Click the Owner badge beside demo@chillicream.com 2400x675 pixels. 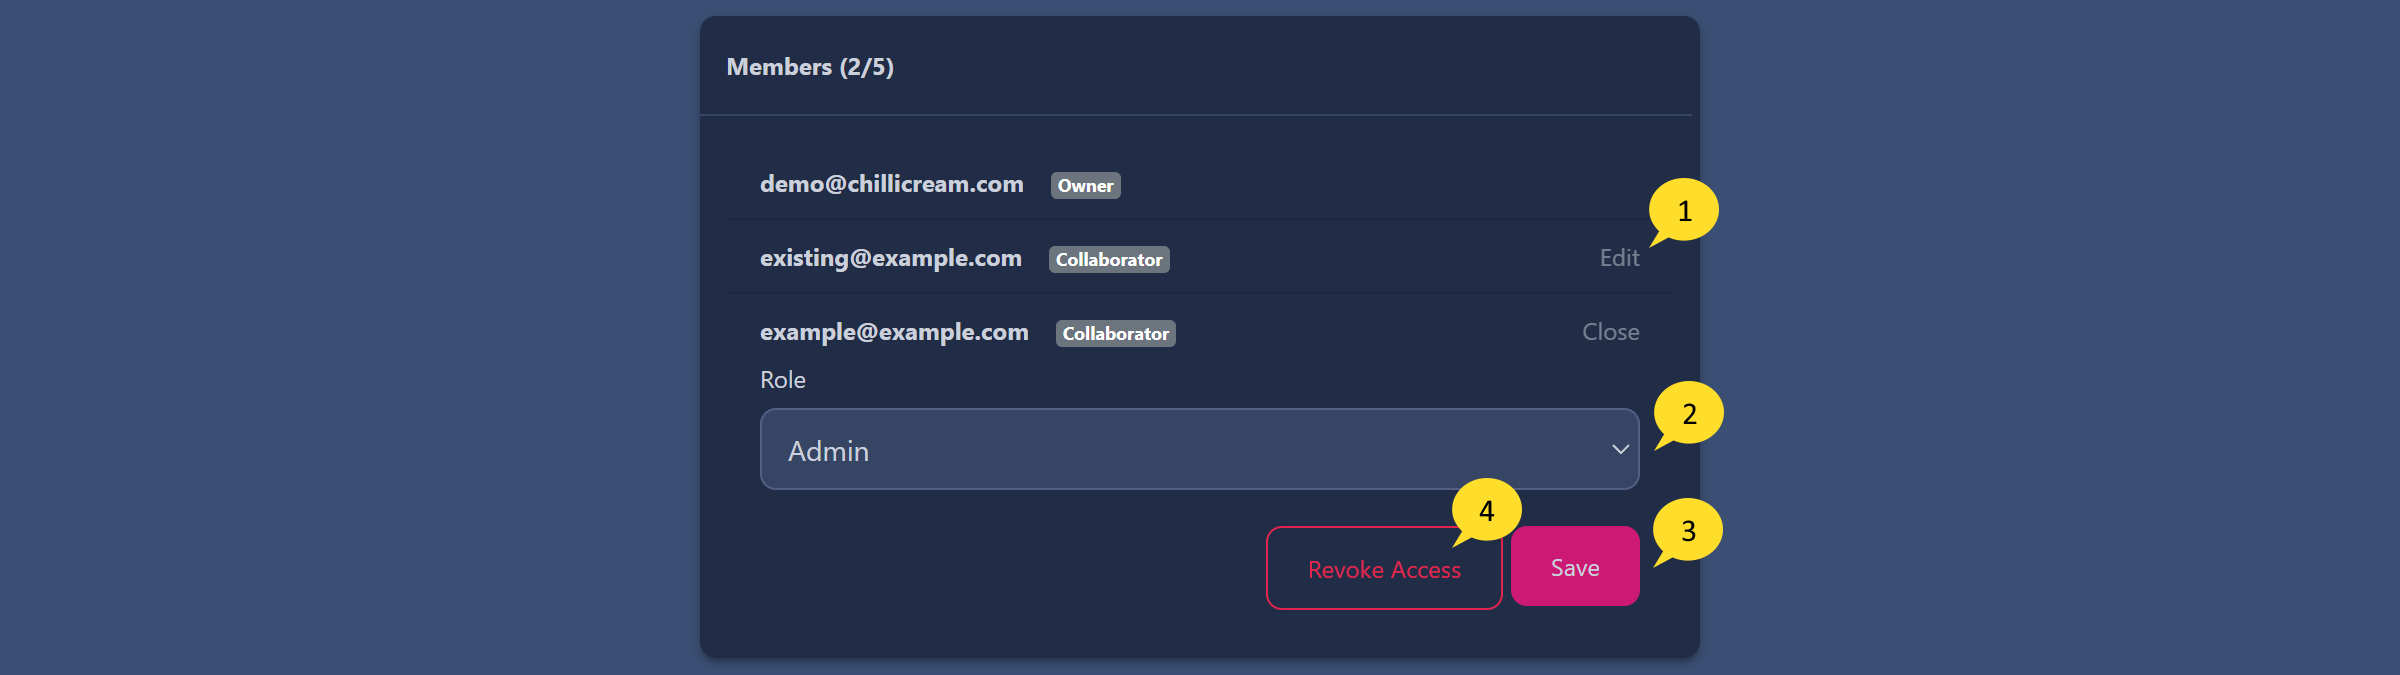pyautogui.click(x=1085, y=185)
